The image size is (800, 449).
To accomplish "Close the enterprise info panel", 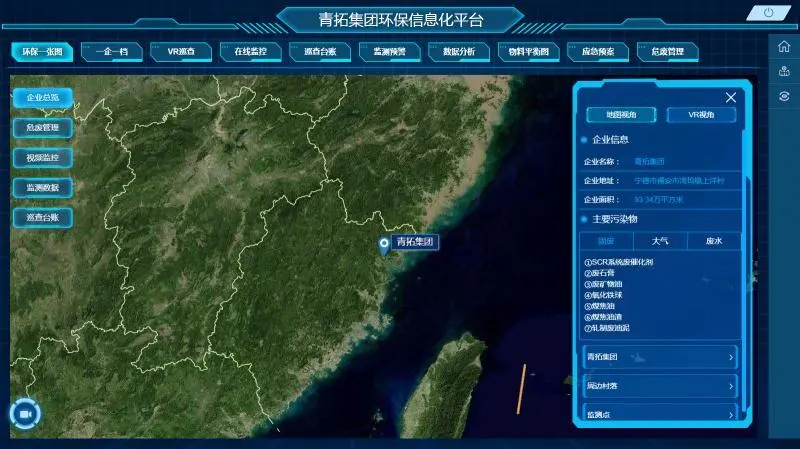I will click(x=731, y=97).
